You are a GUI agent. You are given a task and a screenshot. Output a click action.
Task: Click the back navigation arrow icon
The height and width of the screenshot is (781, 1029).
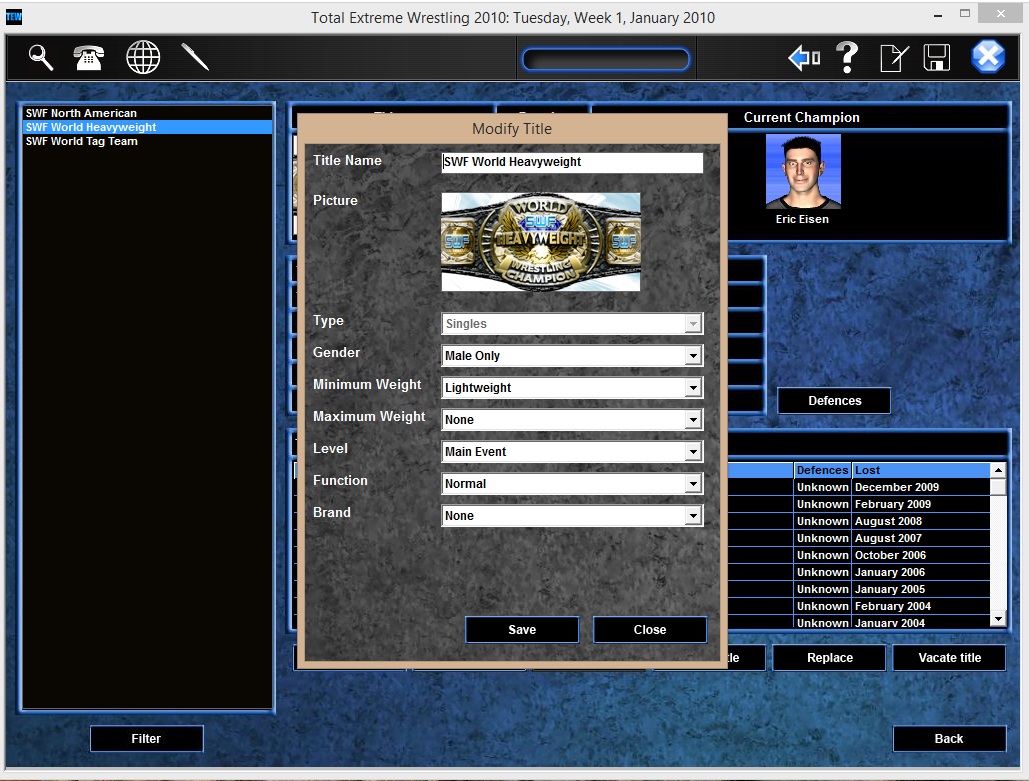(802, 57)
